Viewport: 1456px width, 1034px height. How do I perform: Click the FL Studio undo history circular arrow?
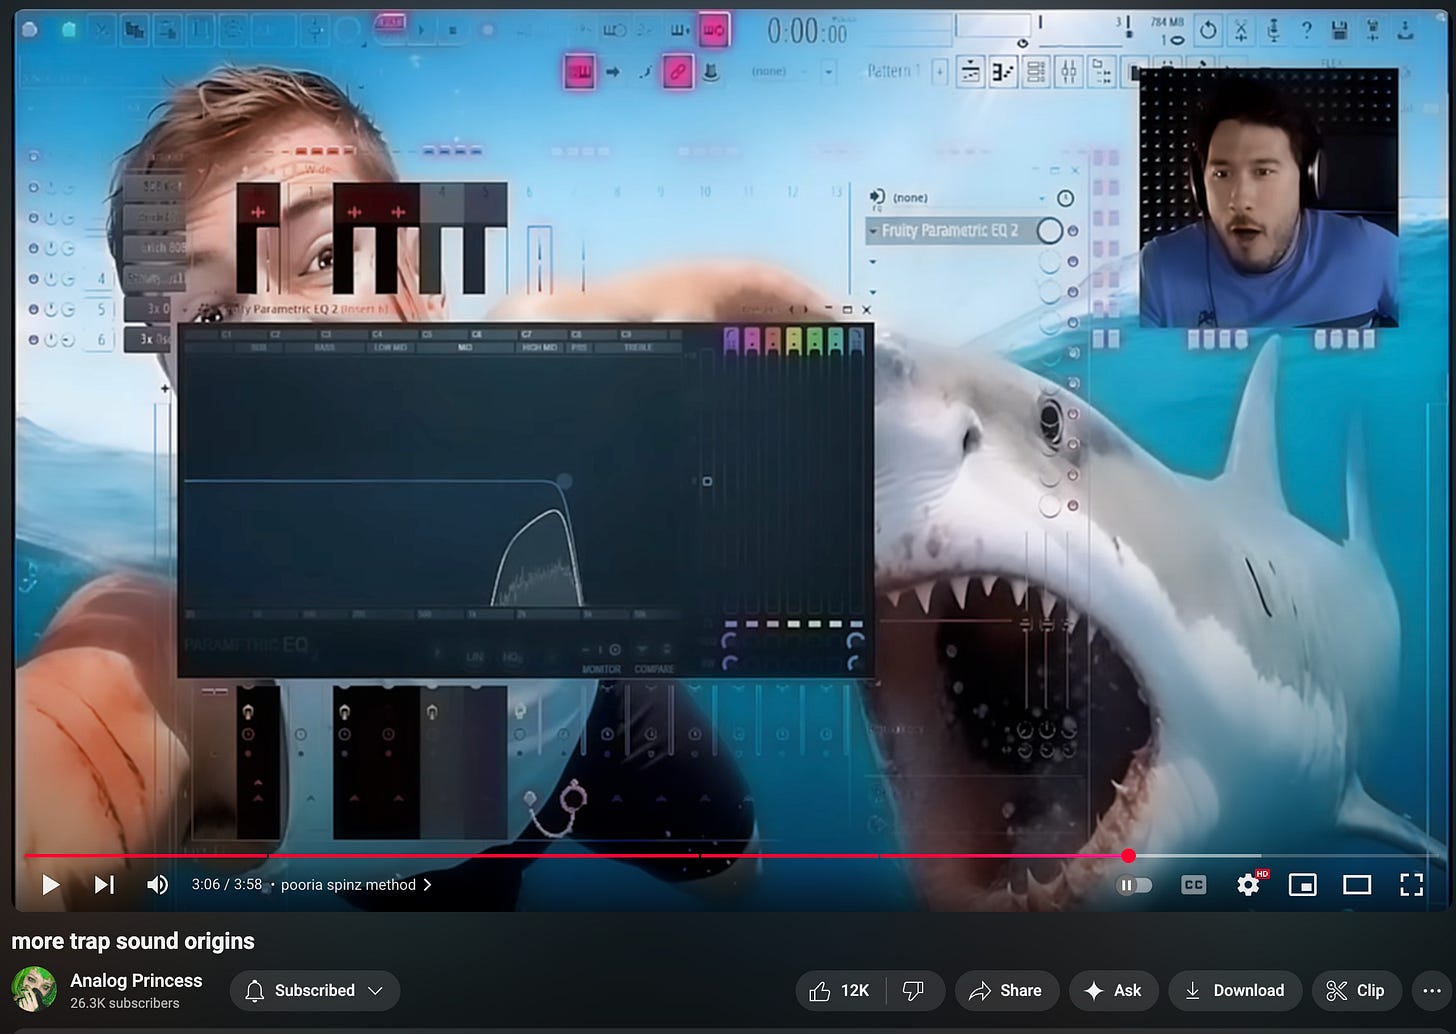click(1208, 31)
